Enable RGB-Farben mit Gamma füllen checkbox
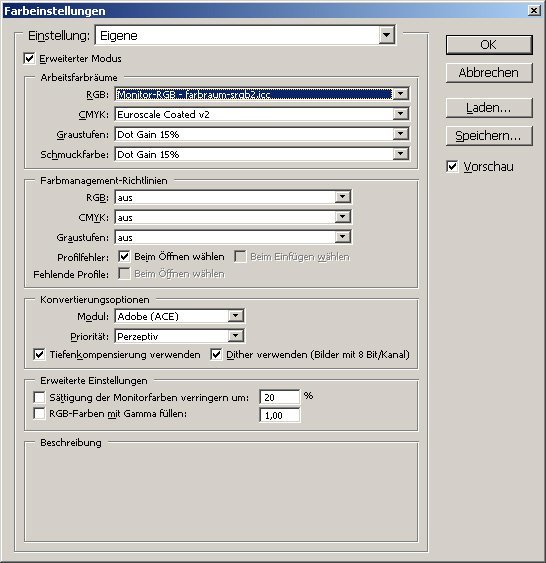 click(39, 413)
